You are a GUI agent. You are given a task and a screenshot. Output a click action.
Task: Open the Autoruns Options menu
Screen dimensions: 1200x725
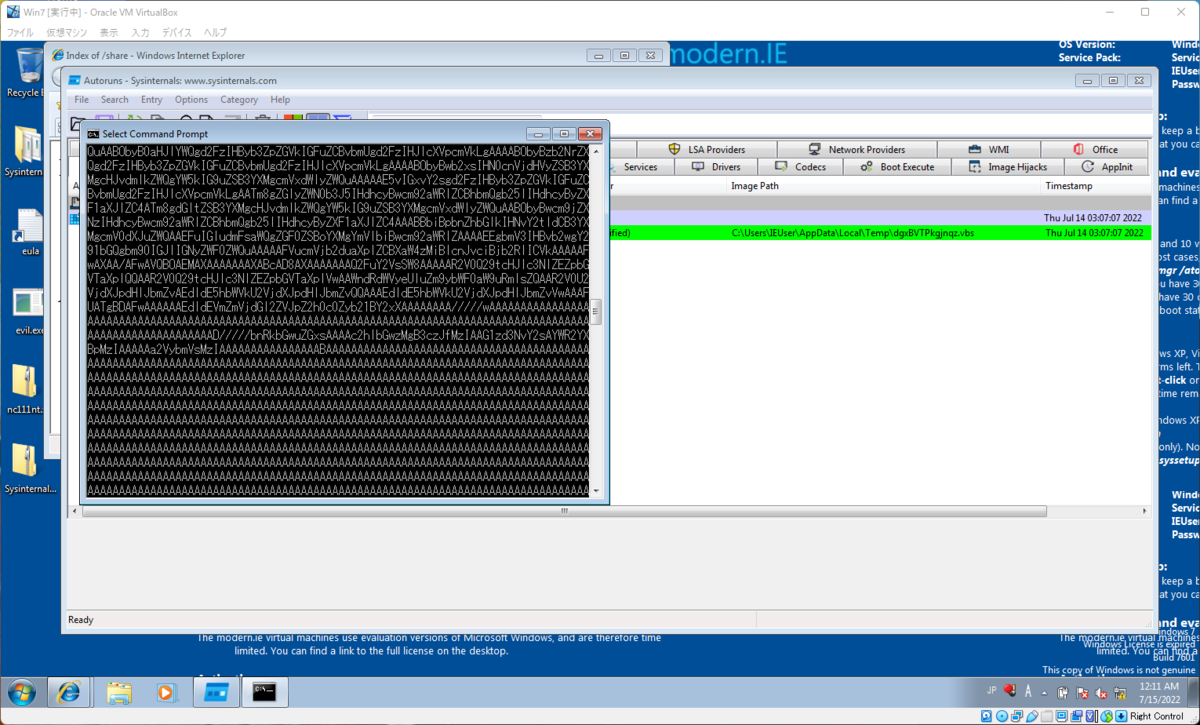(191, 100)
